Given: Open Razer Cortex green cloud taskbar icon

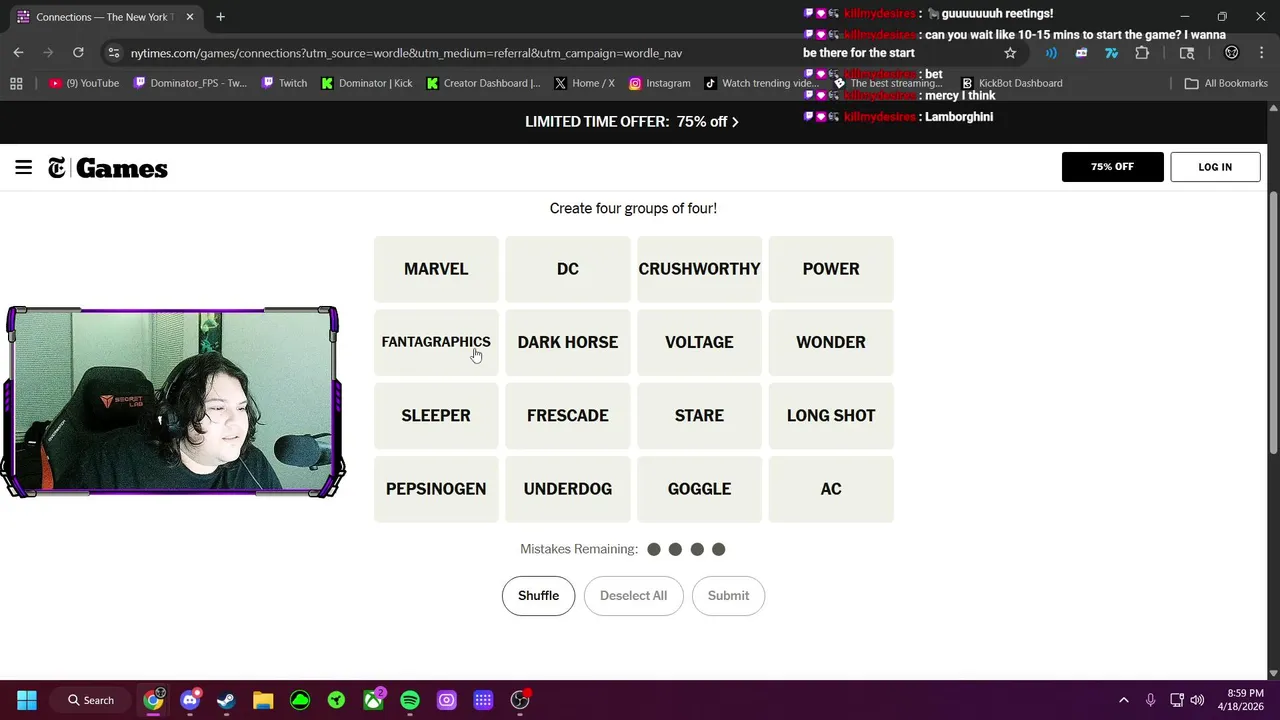Looking at the screenshot, I should (300, 700).
